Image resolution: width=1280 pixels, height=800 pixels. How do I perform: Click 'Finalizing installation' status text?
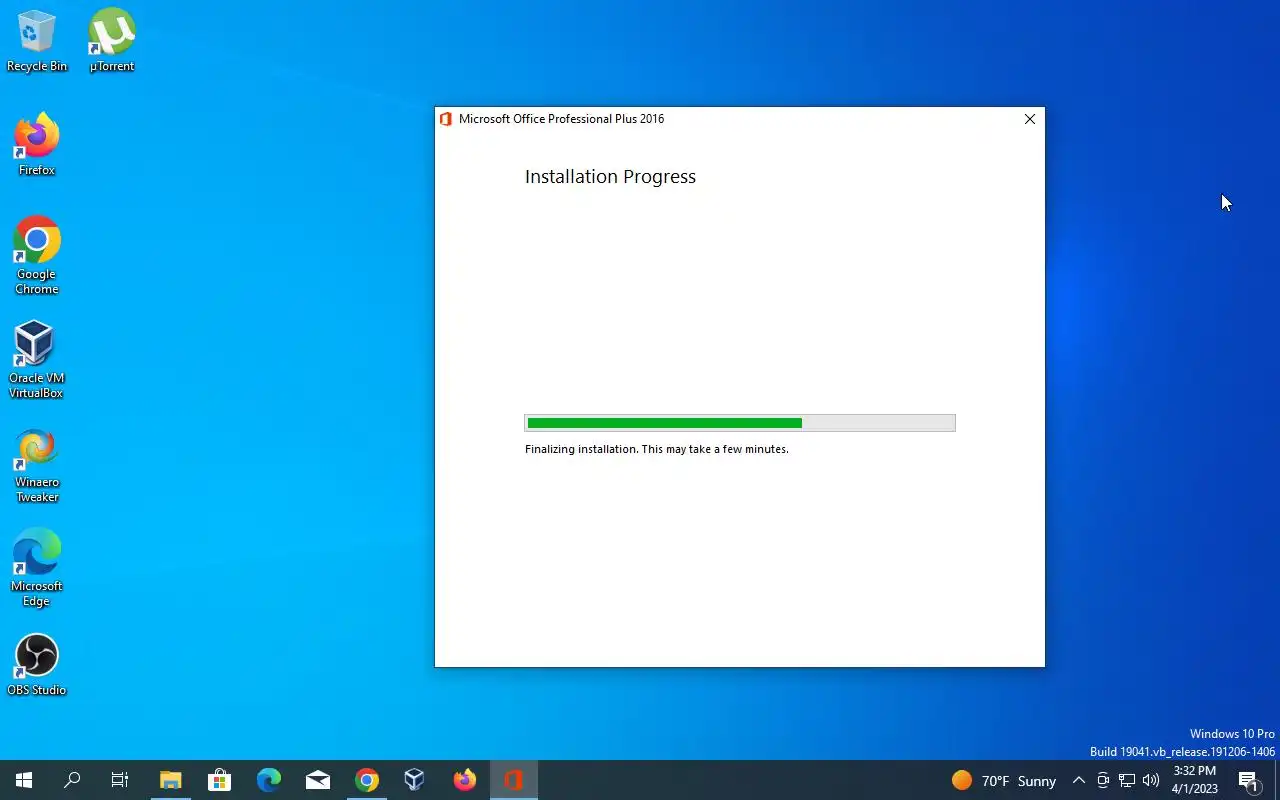click(x=657, y=449)
